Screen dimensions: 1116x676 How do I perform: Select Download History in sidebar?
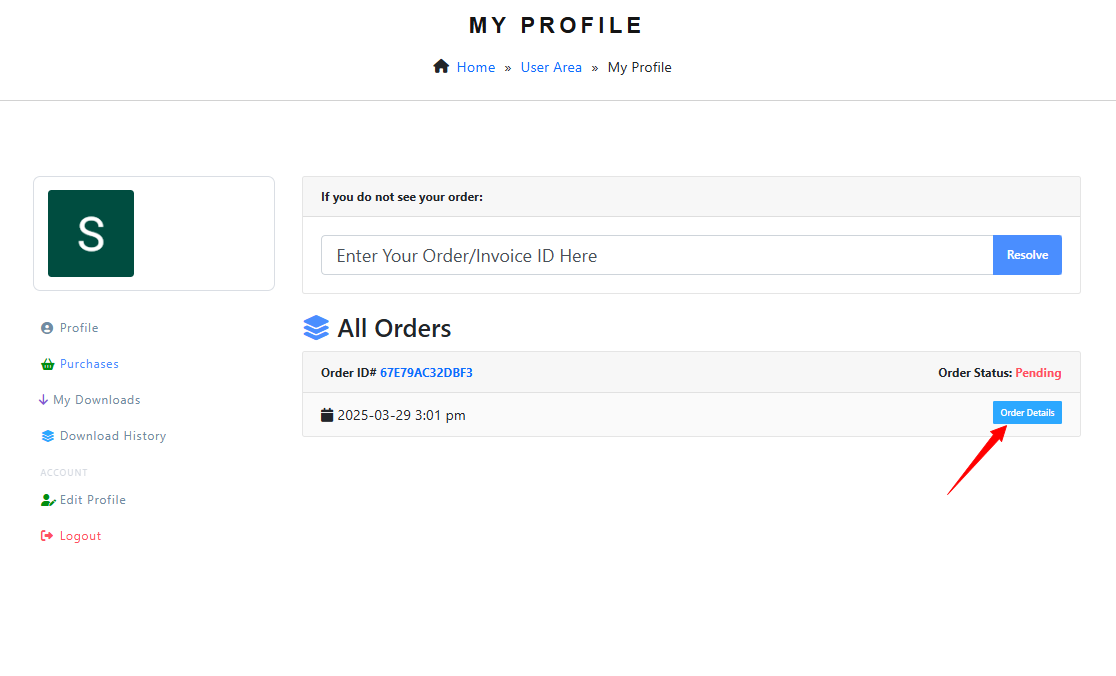click(113, 436)
